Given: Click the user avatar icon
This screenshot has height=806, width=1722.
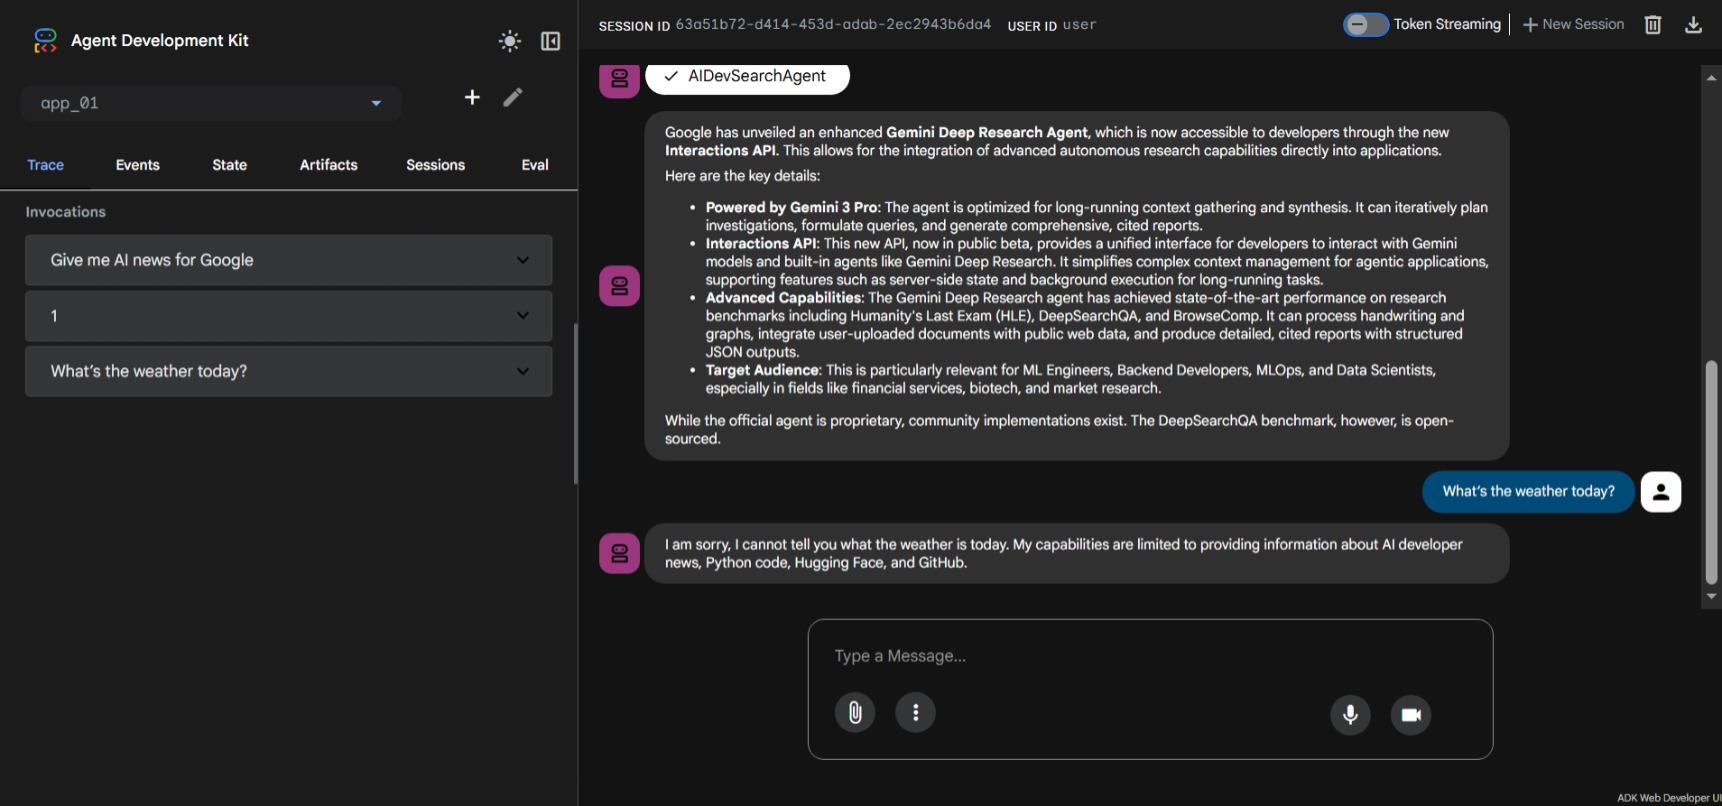Looking at the screenshot, I should [1661, 491].
